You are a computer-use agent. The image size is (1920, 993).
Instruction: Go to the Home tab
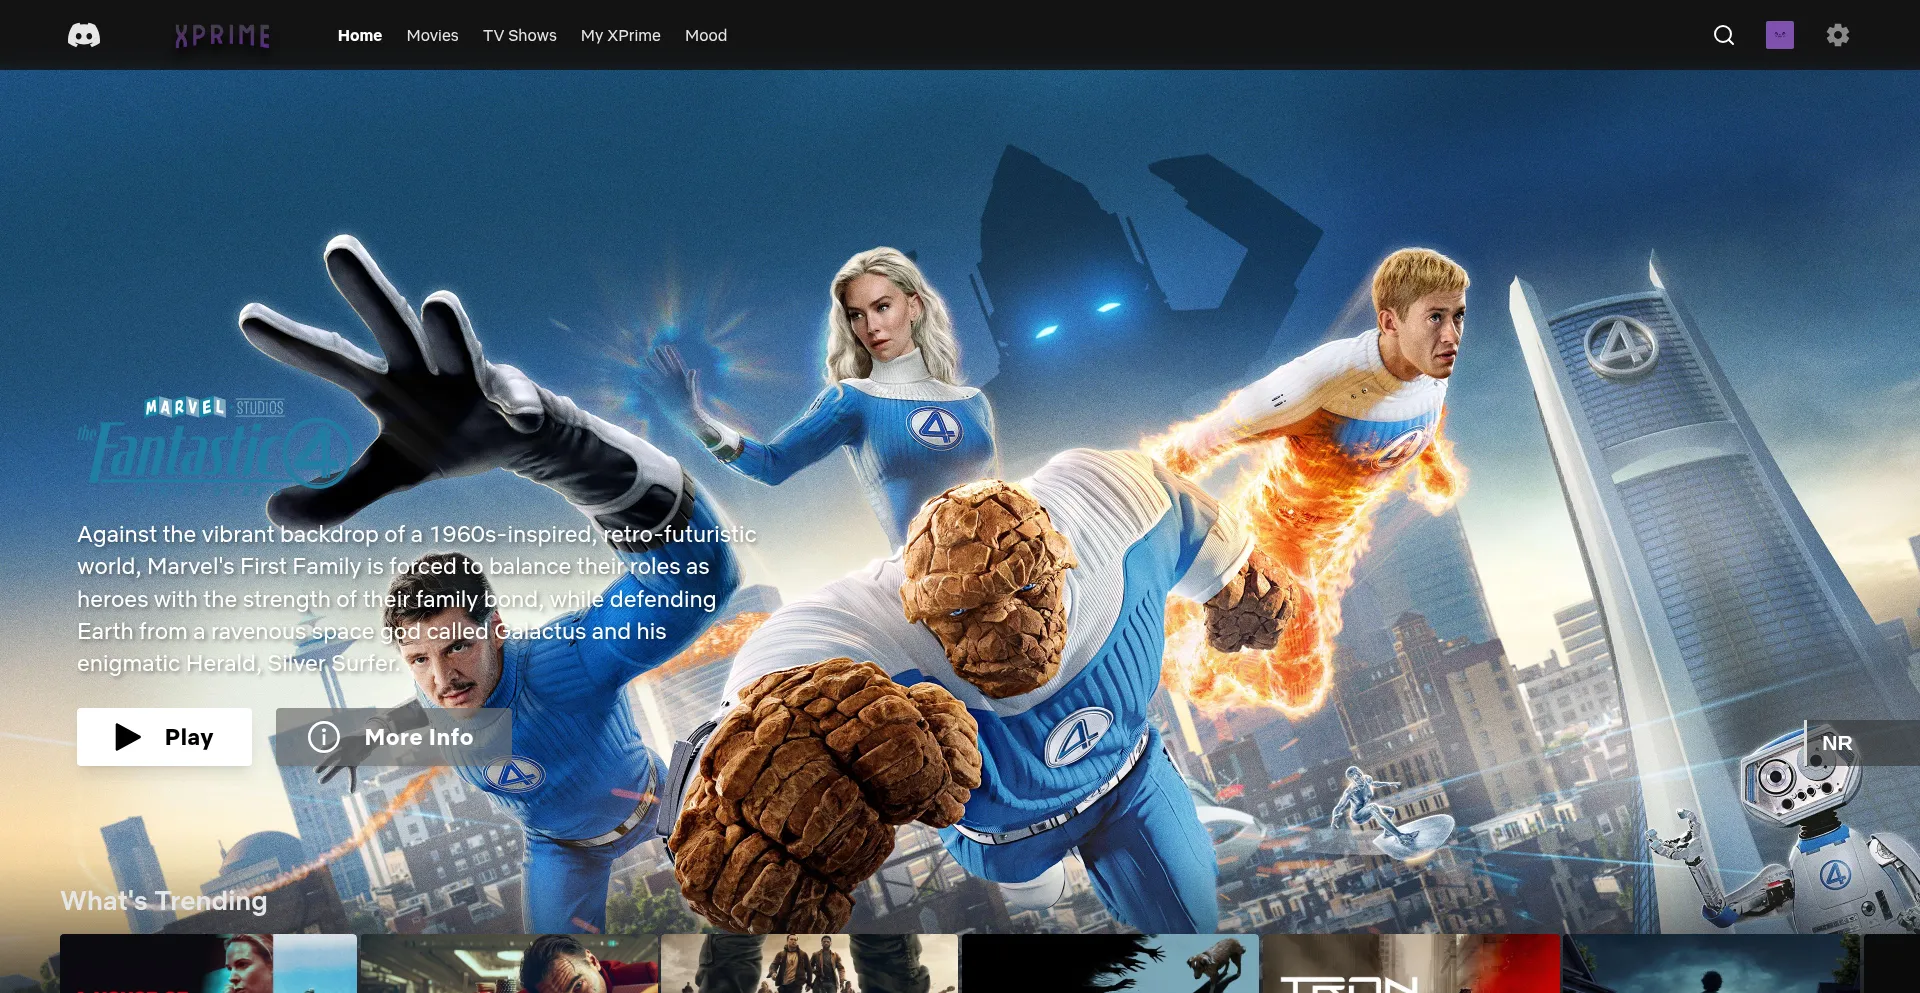coord(359,36)
